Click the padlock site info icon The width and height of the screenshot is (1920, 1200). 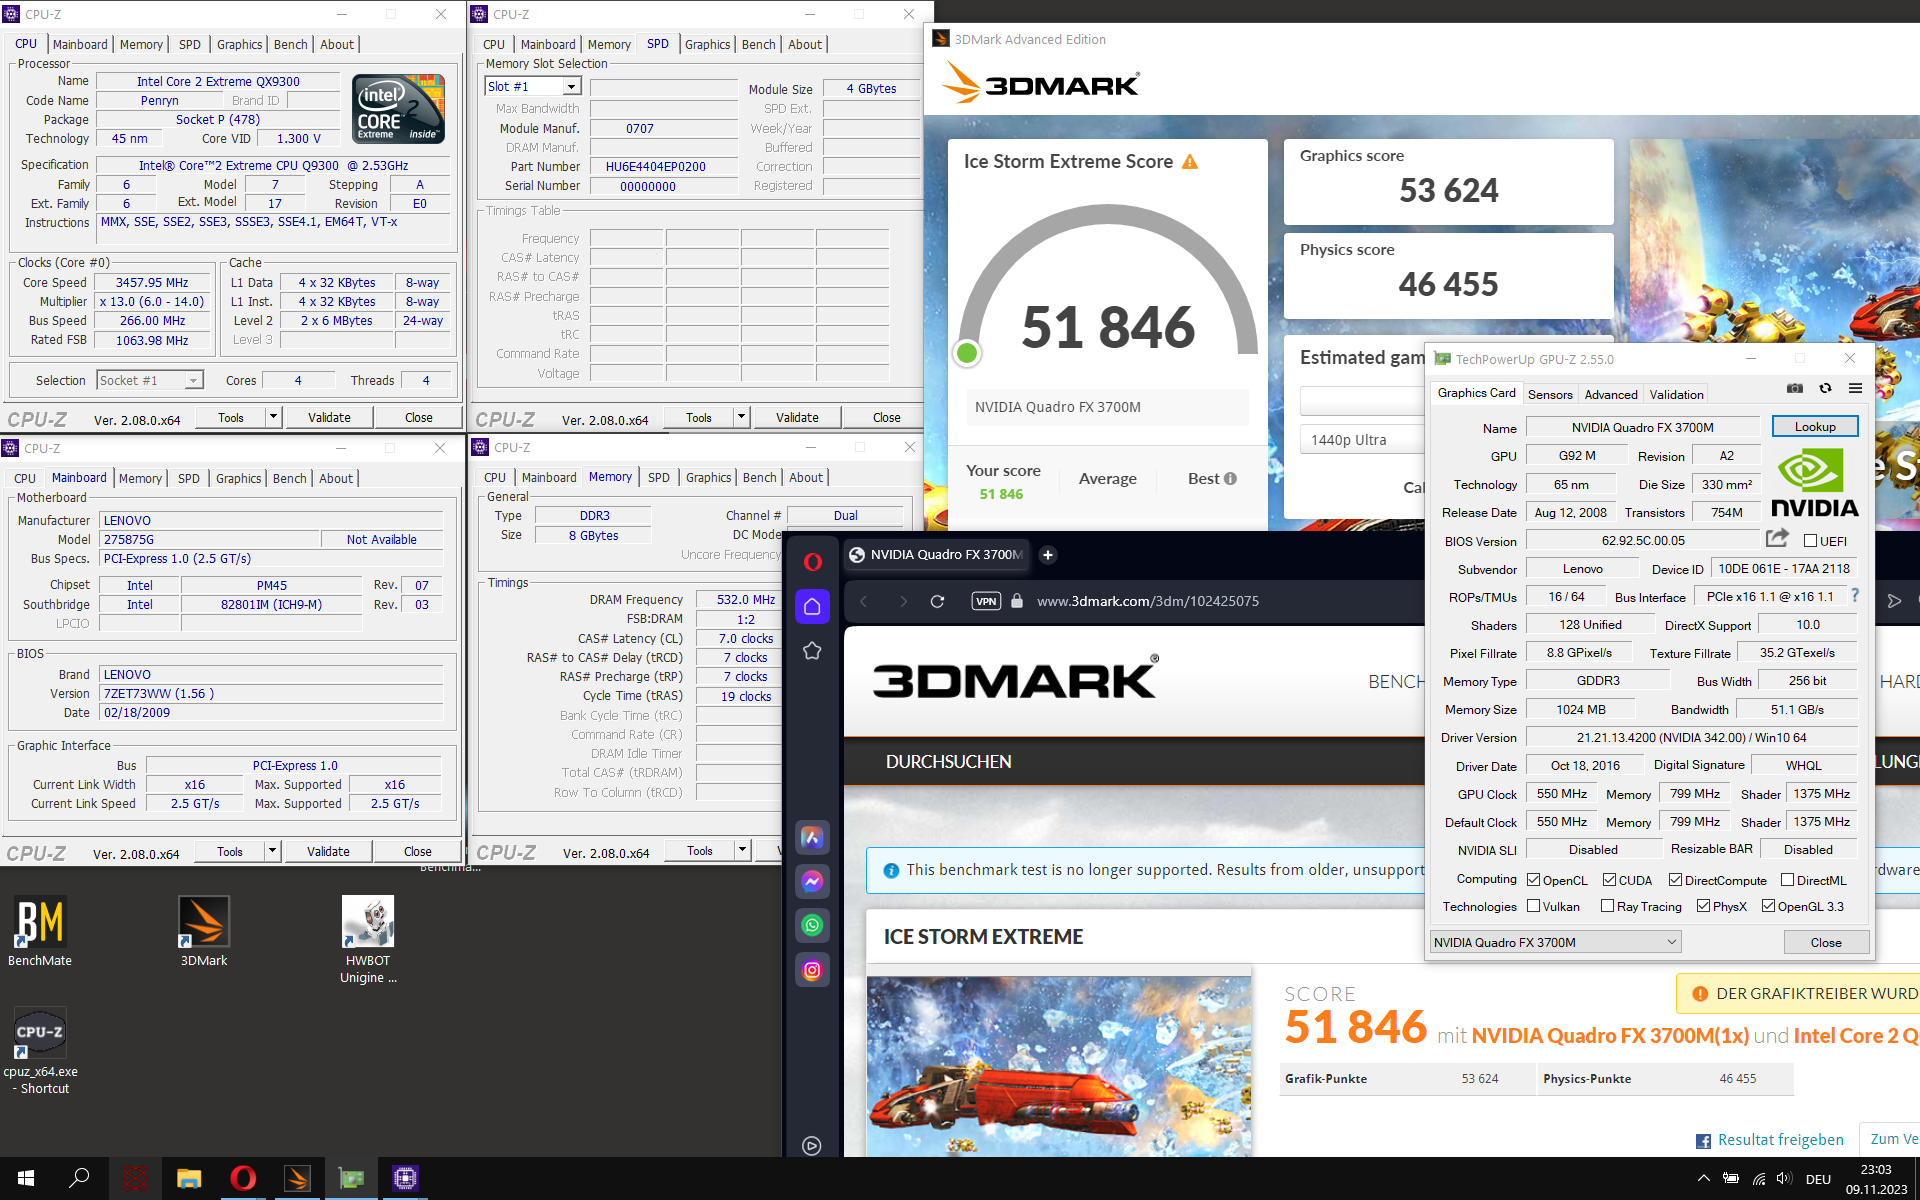click(1017, 601)
